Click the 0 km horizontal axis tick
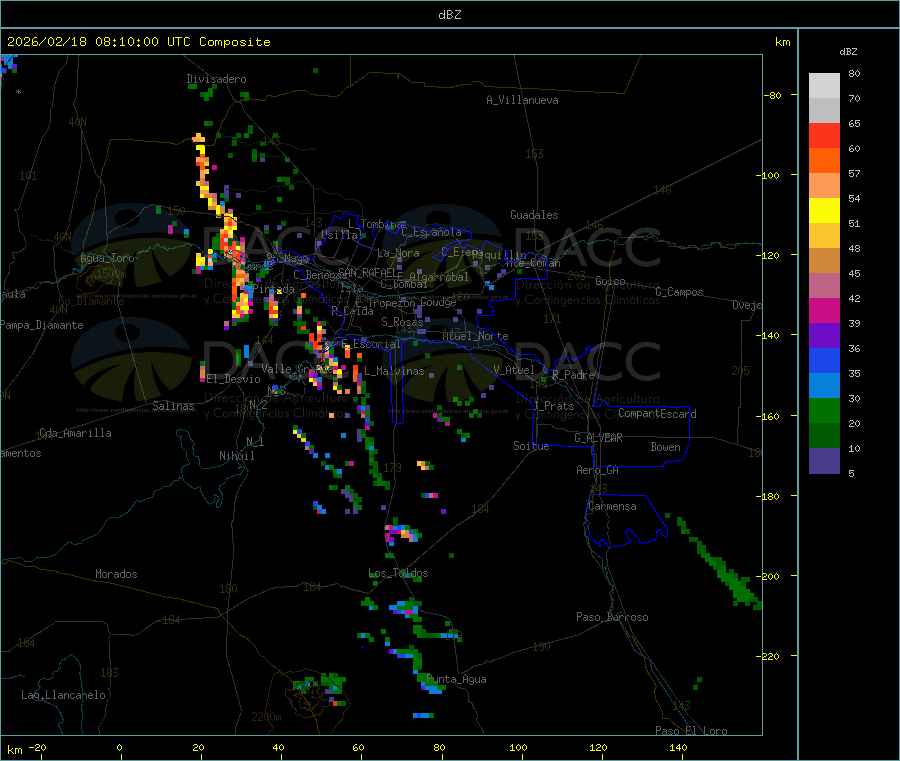Image resolution: width=900 pixels, height=761 pixels. coord(119,747)
